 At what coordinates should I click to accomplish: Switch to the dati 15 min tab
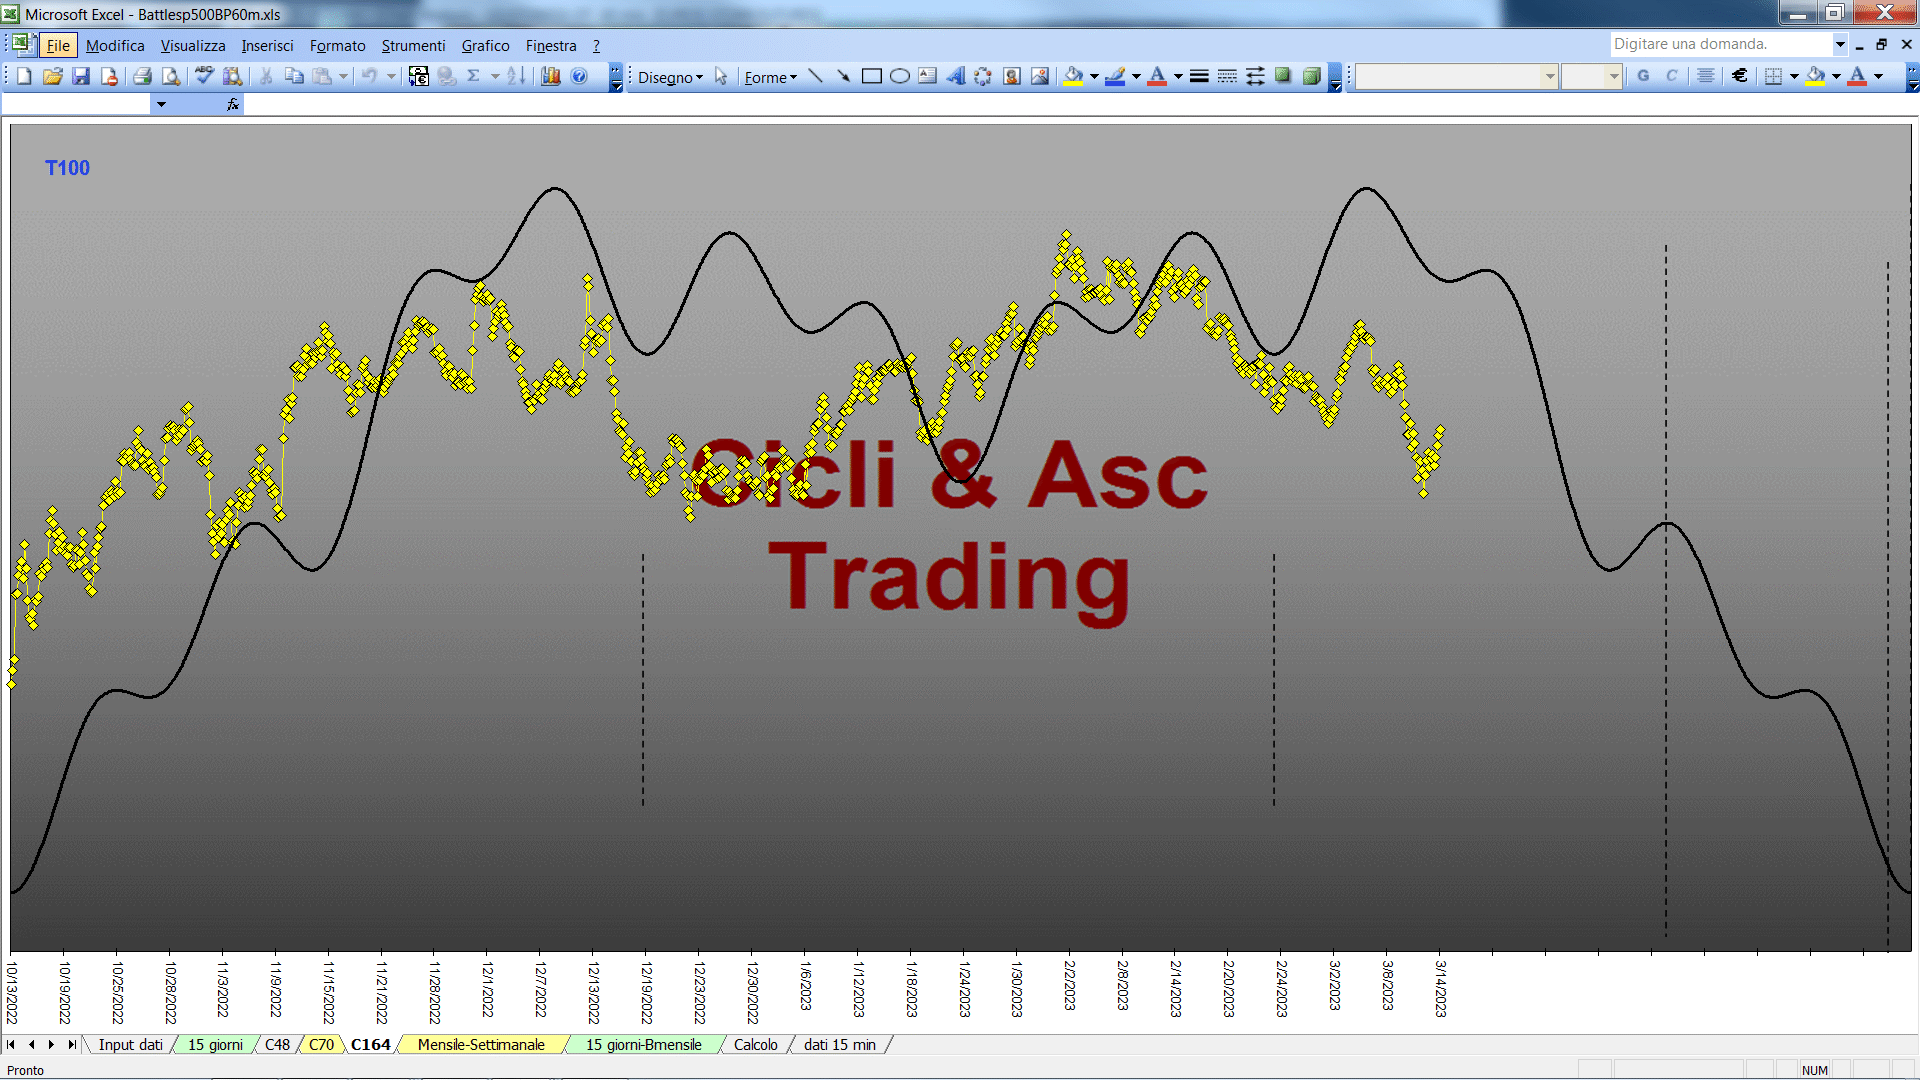pyautogui.click(x=839, y=1045)
